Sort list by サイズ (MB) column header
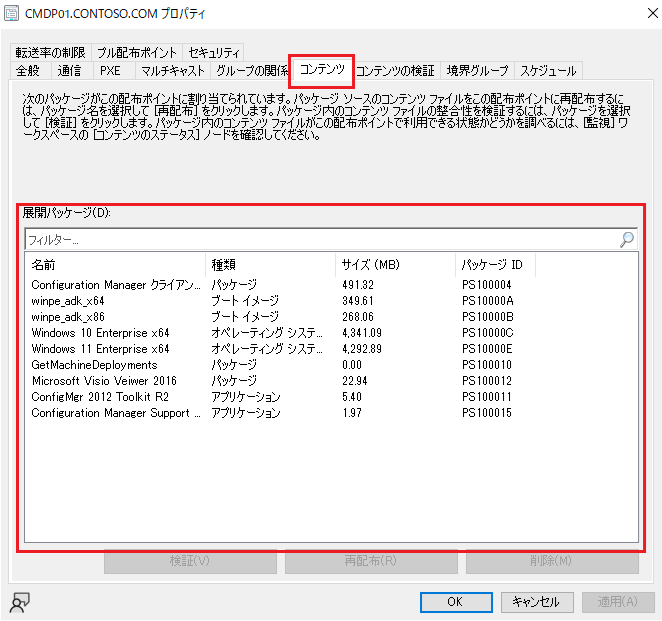Screen dimensions: 662x621 [394, 265]
